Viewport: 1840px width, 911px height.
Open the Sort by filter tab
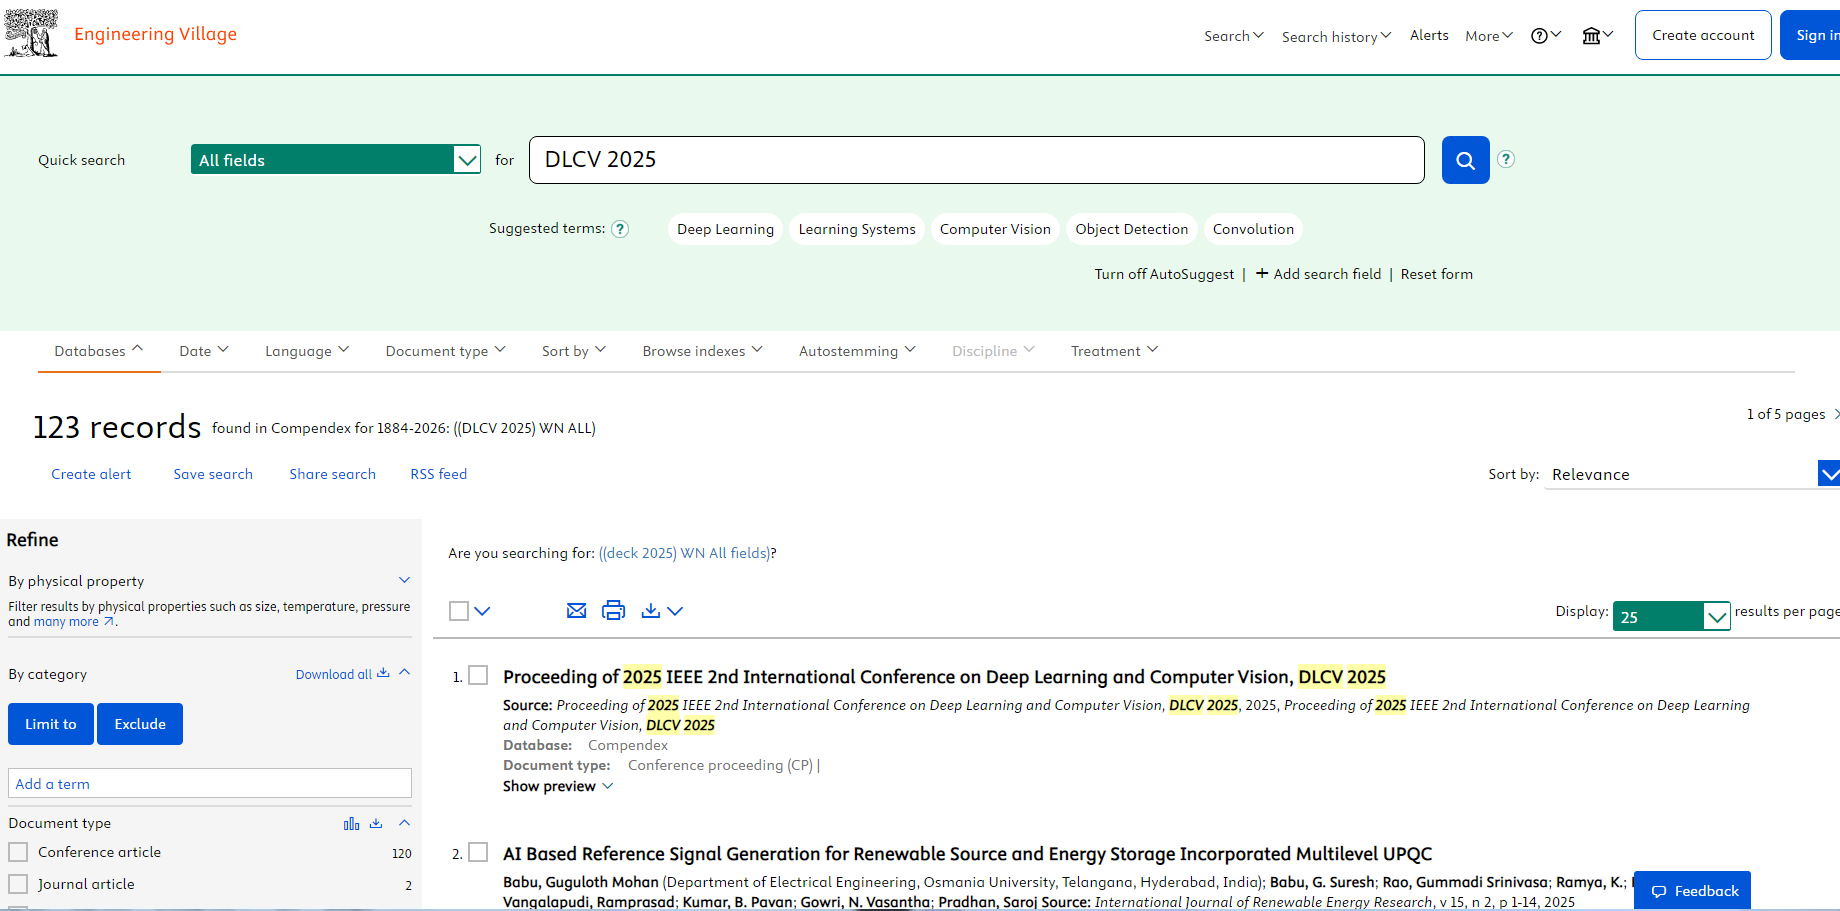point(574,351)
